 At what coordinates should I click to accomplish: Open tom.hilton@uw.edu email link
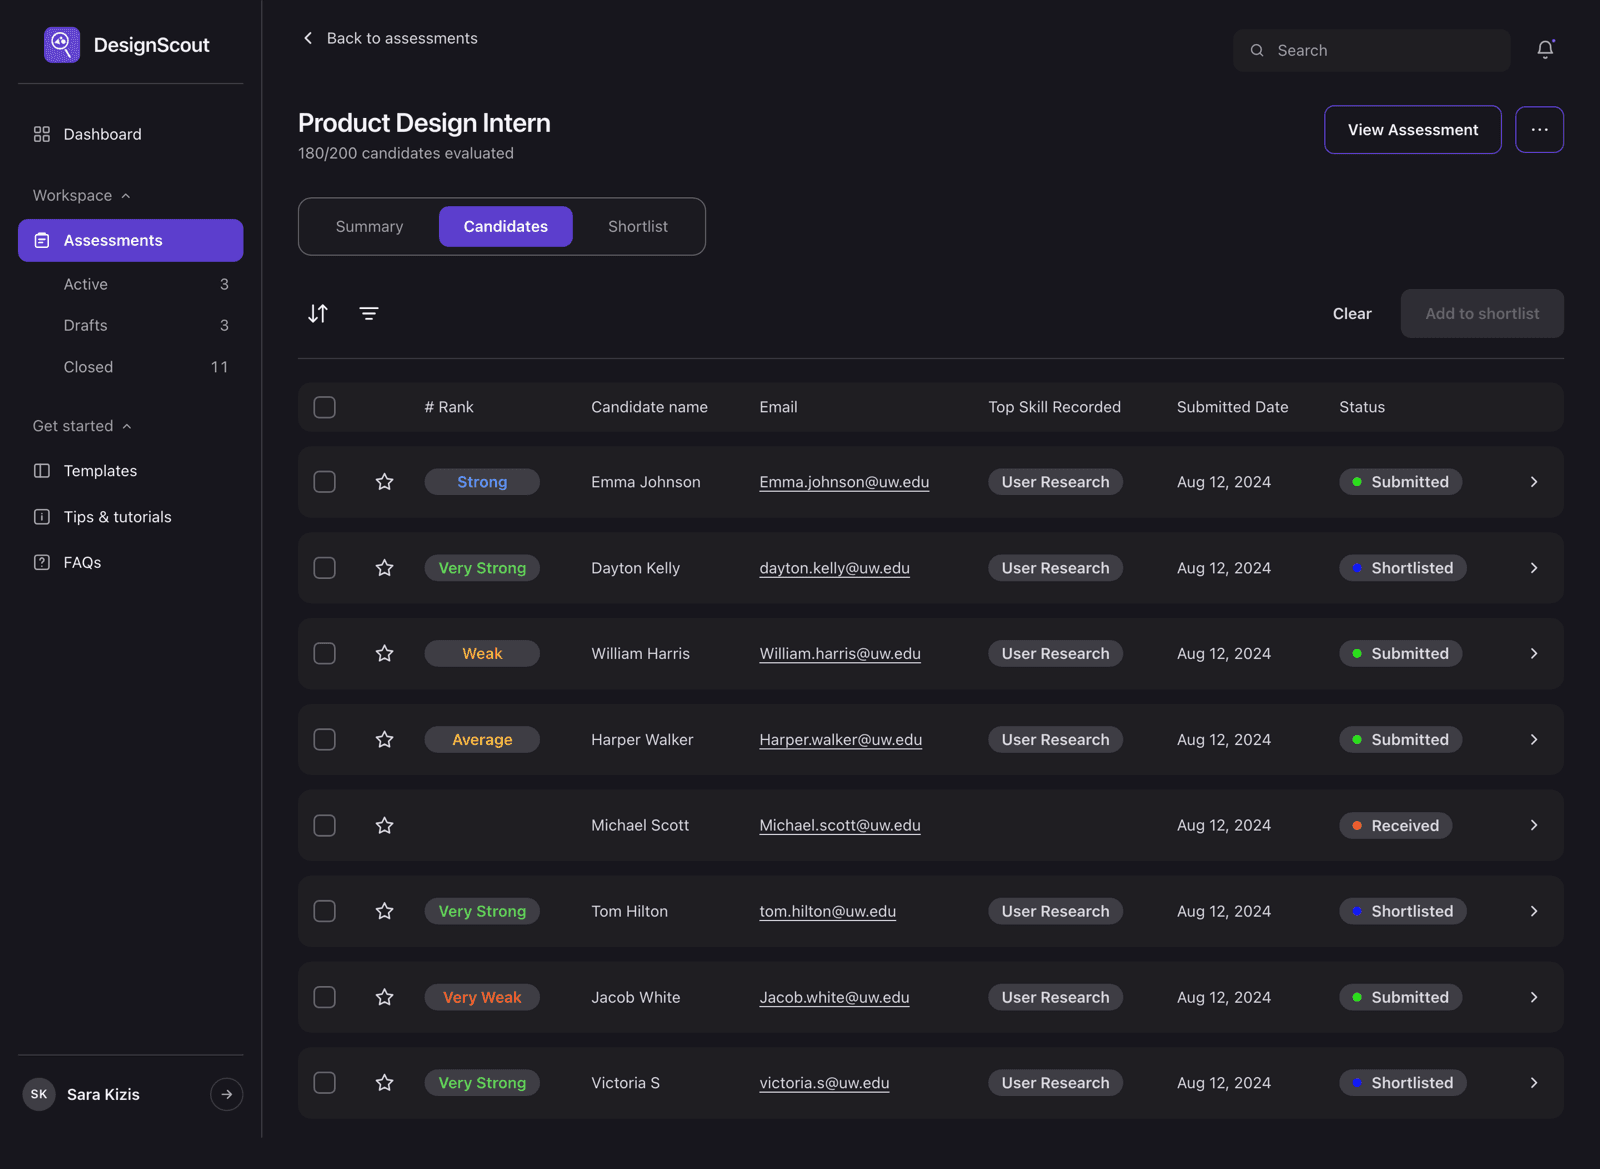click(x=828, y=912)
